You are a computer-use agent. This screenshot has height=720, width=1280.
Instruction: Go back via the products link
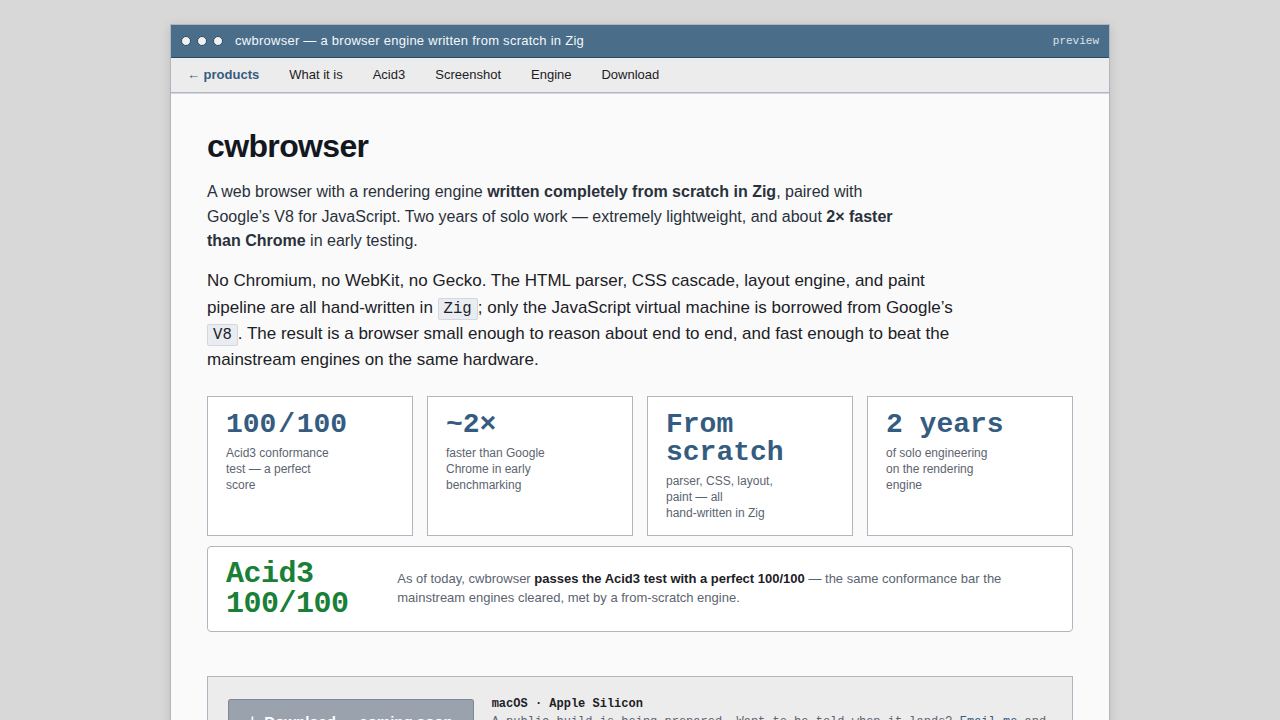[x=223, y=75]
